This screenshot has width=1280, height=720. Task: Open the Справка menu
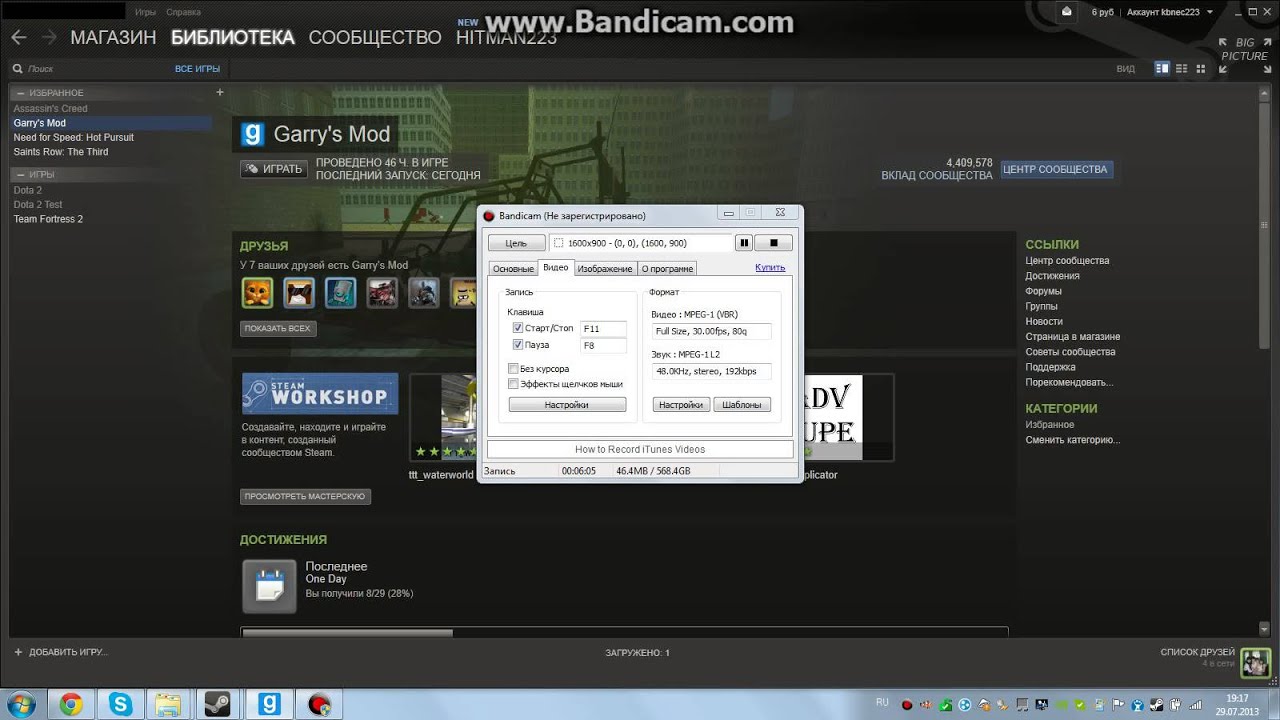click(x=183, y=12)
